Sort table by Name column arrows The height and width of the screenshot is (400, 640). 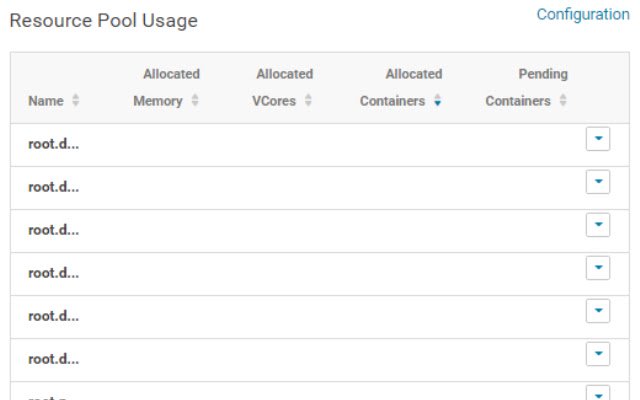[76, 100]
